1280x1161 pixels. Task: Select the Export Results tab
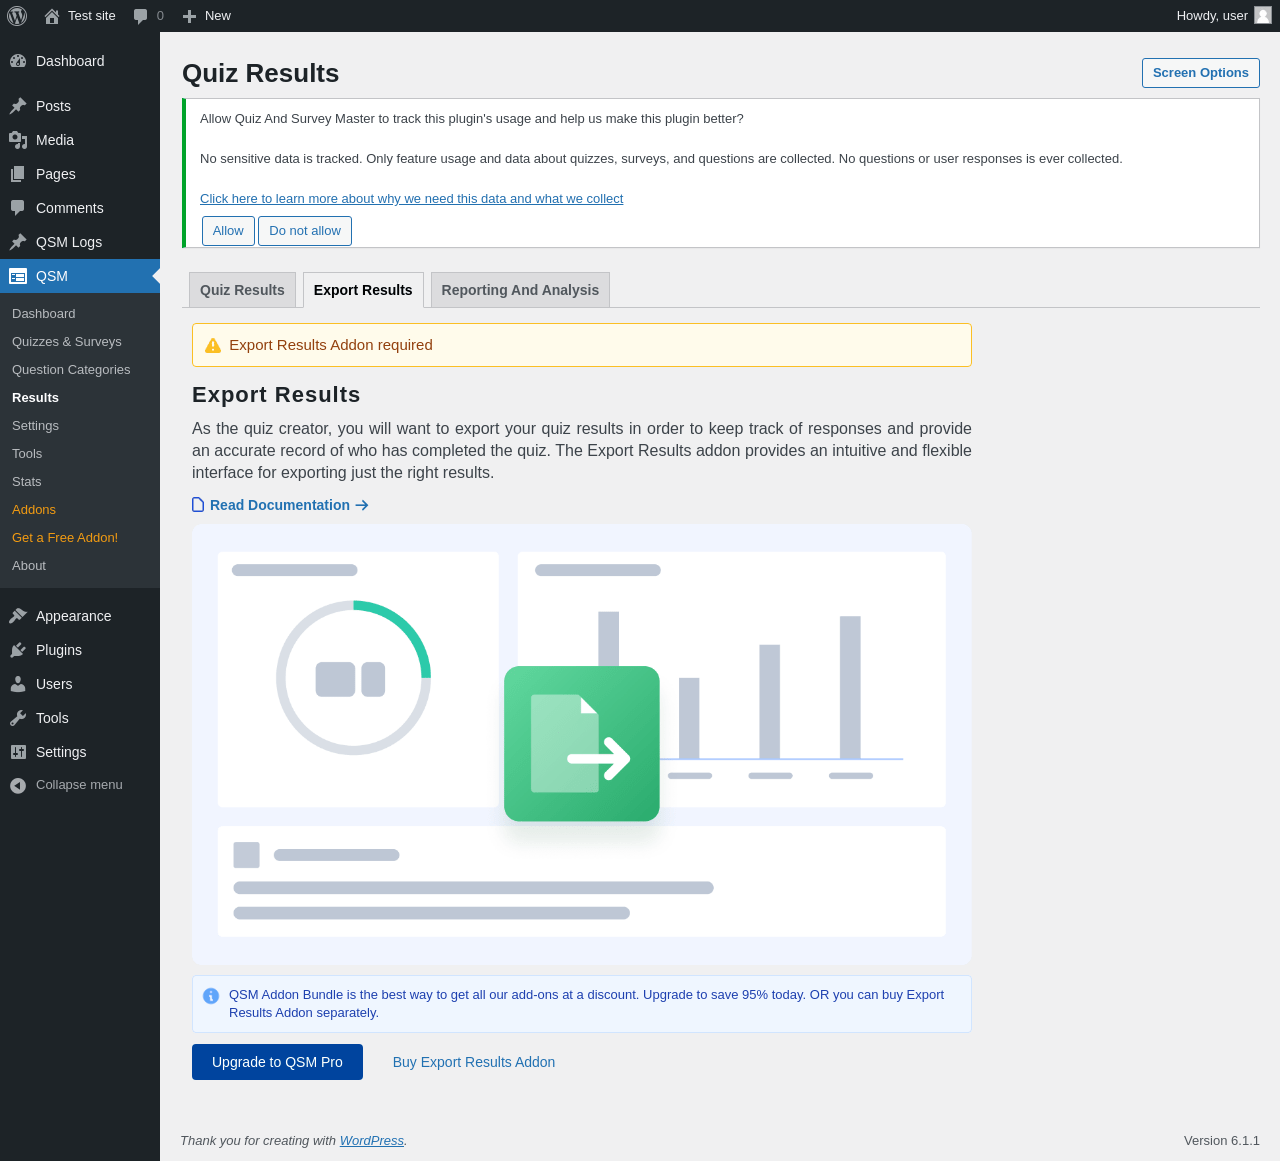(363, 290)
